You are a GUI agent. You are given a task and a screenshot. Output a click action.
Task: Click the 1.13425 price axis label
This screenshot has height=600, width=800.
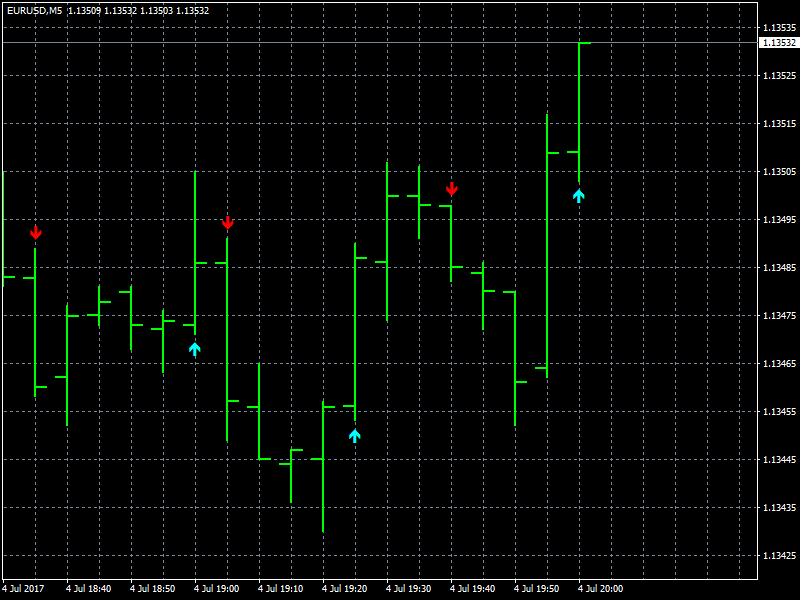click(x=779, y=555)
